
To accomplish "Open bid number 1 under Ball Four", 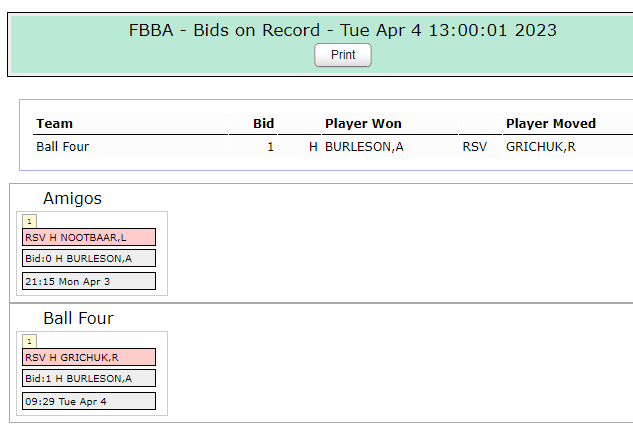I will click(x=29, y=341).
